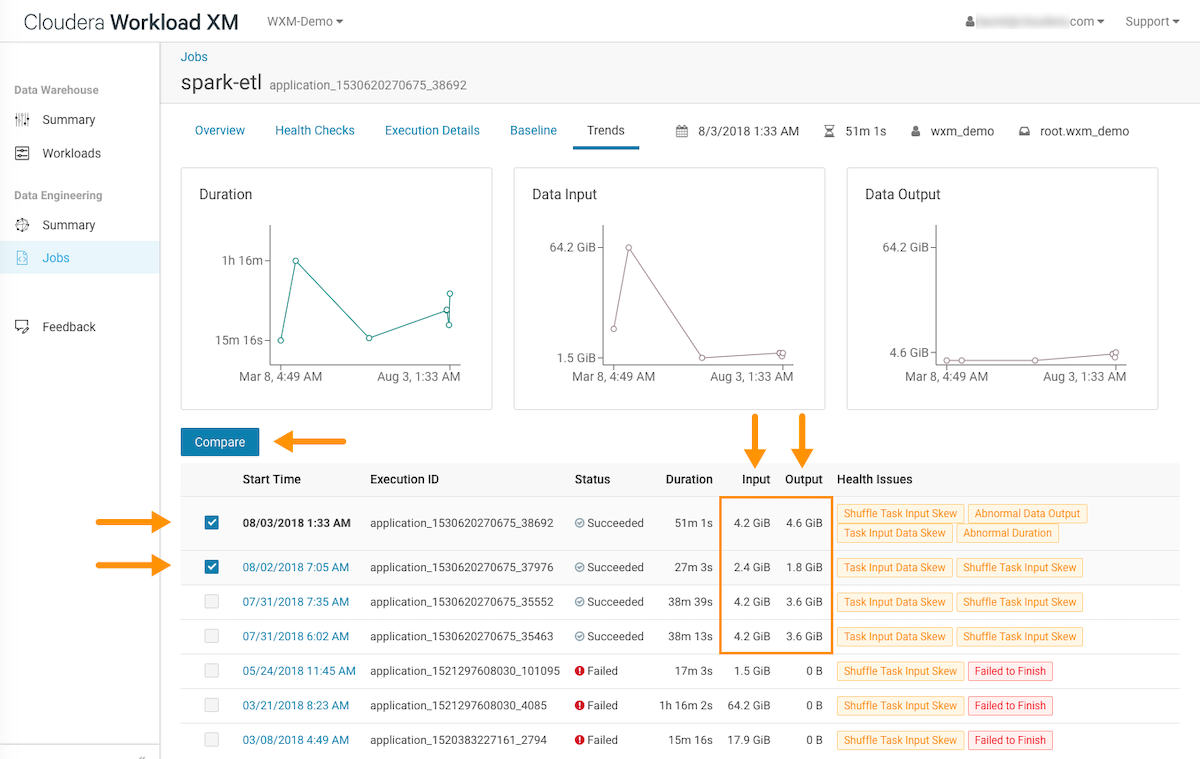1200x759 pixels.
Task: Click the red failed status icon for 05/24/2018
Action: (x=580, y=671)
